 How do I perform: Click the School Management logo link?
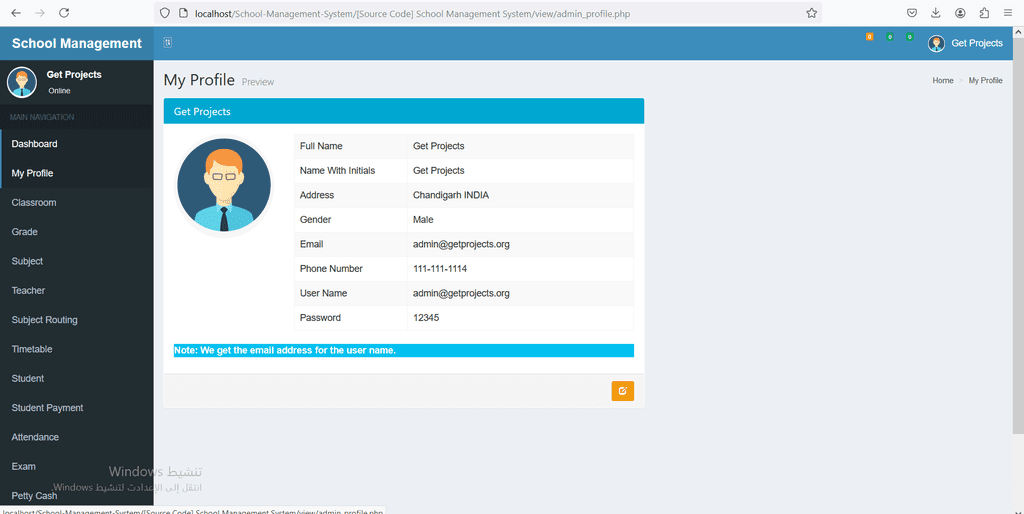(77, 43)
